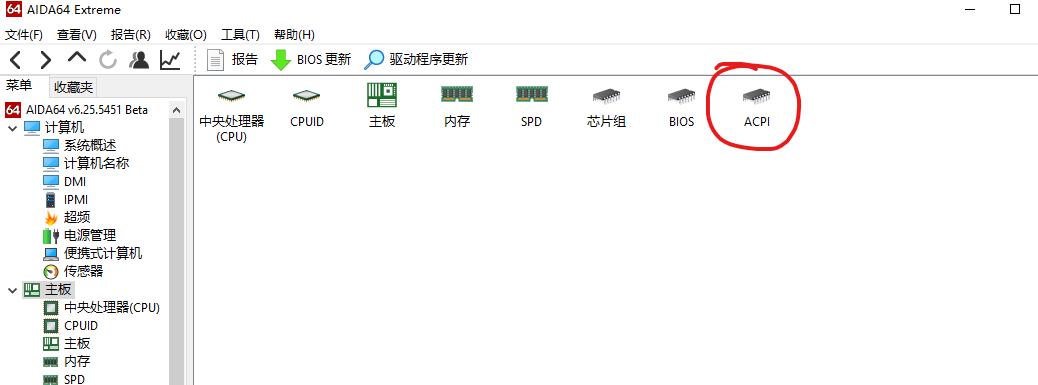
Task: Open the 文件(F) menu
Action: 24,34
